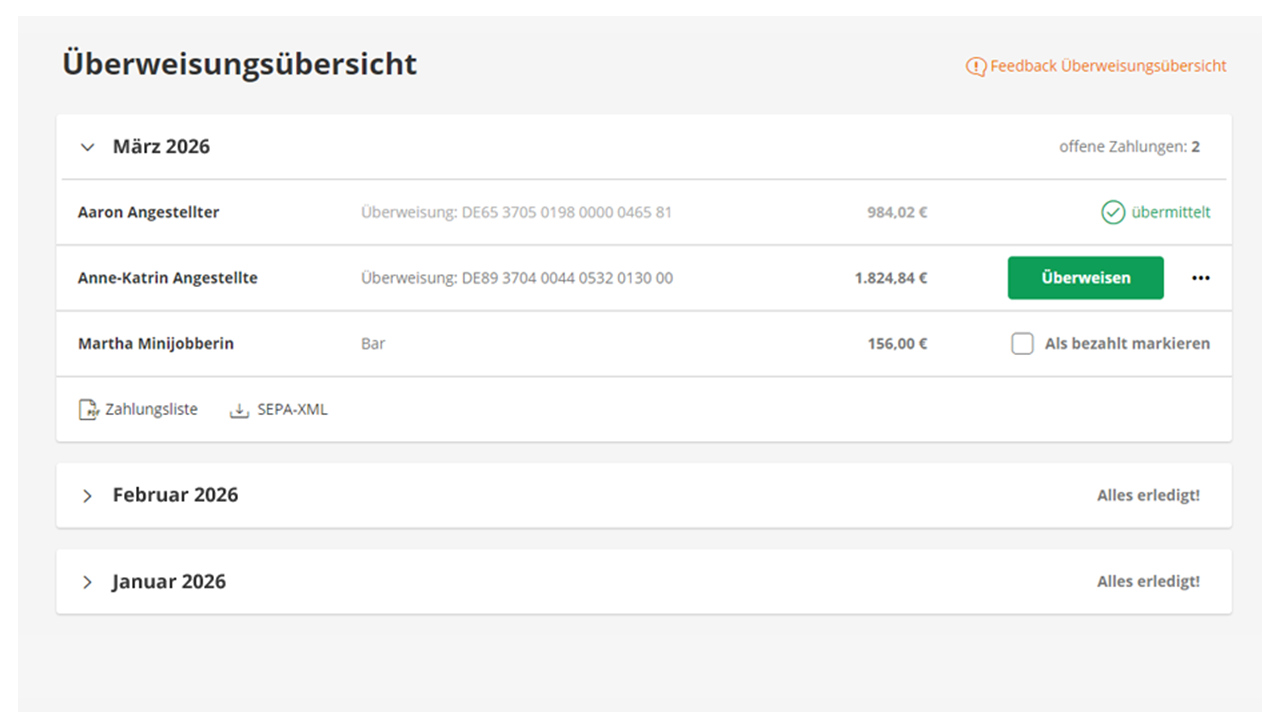Click the Januar 2026 heading title
Image resolution: width=1278 pixels, height=728 pixels.
click(169, 582)
